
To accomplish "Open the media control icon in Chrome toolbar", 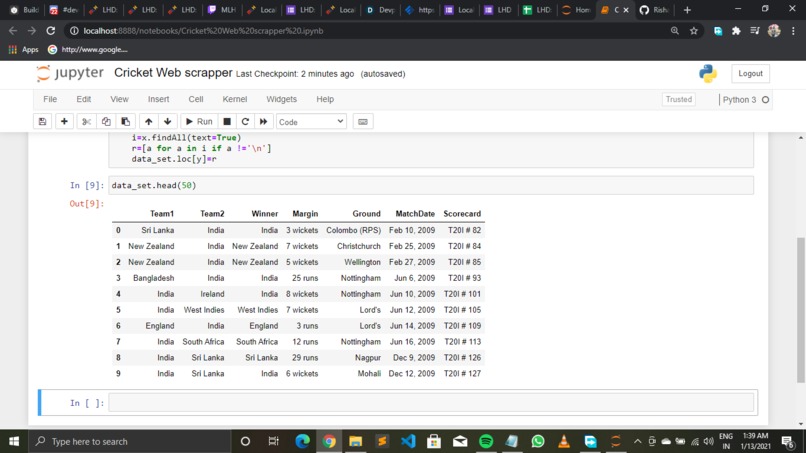I will point(755,31).
